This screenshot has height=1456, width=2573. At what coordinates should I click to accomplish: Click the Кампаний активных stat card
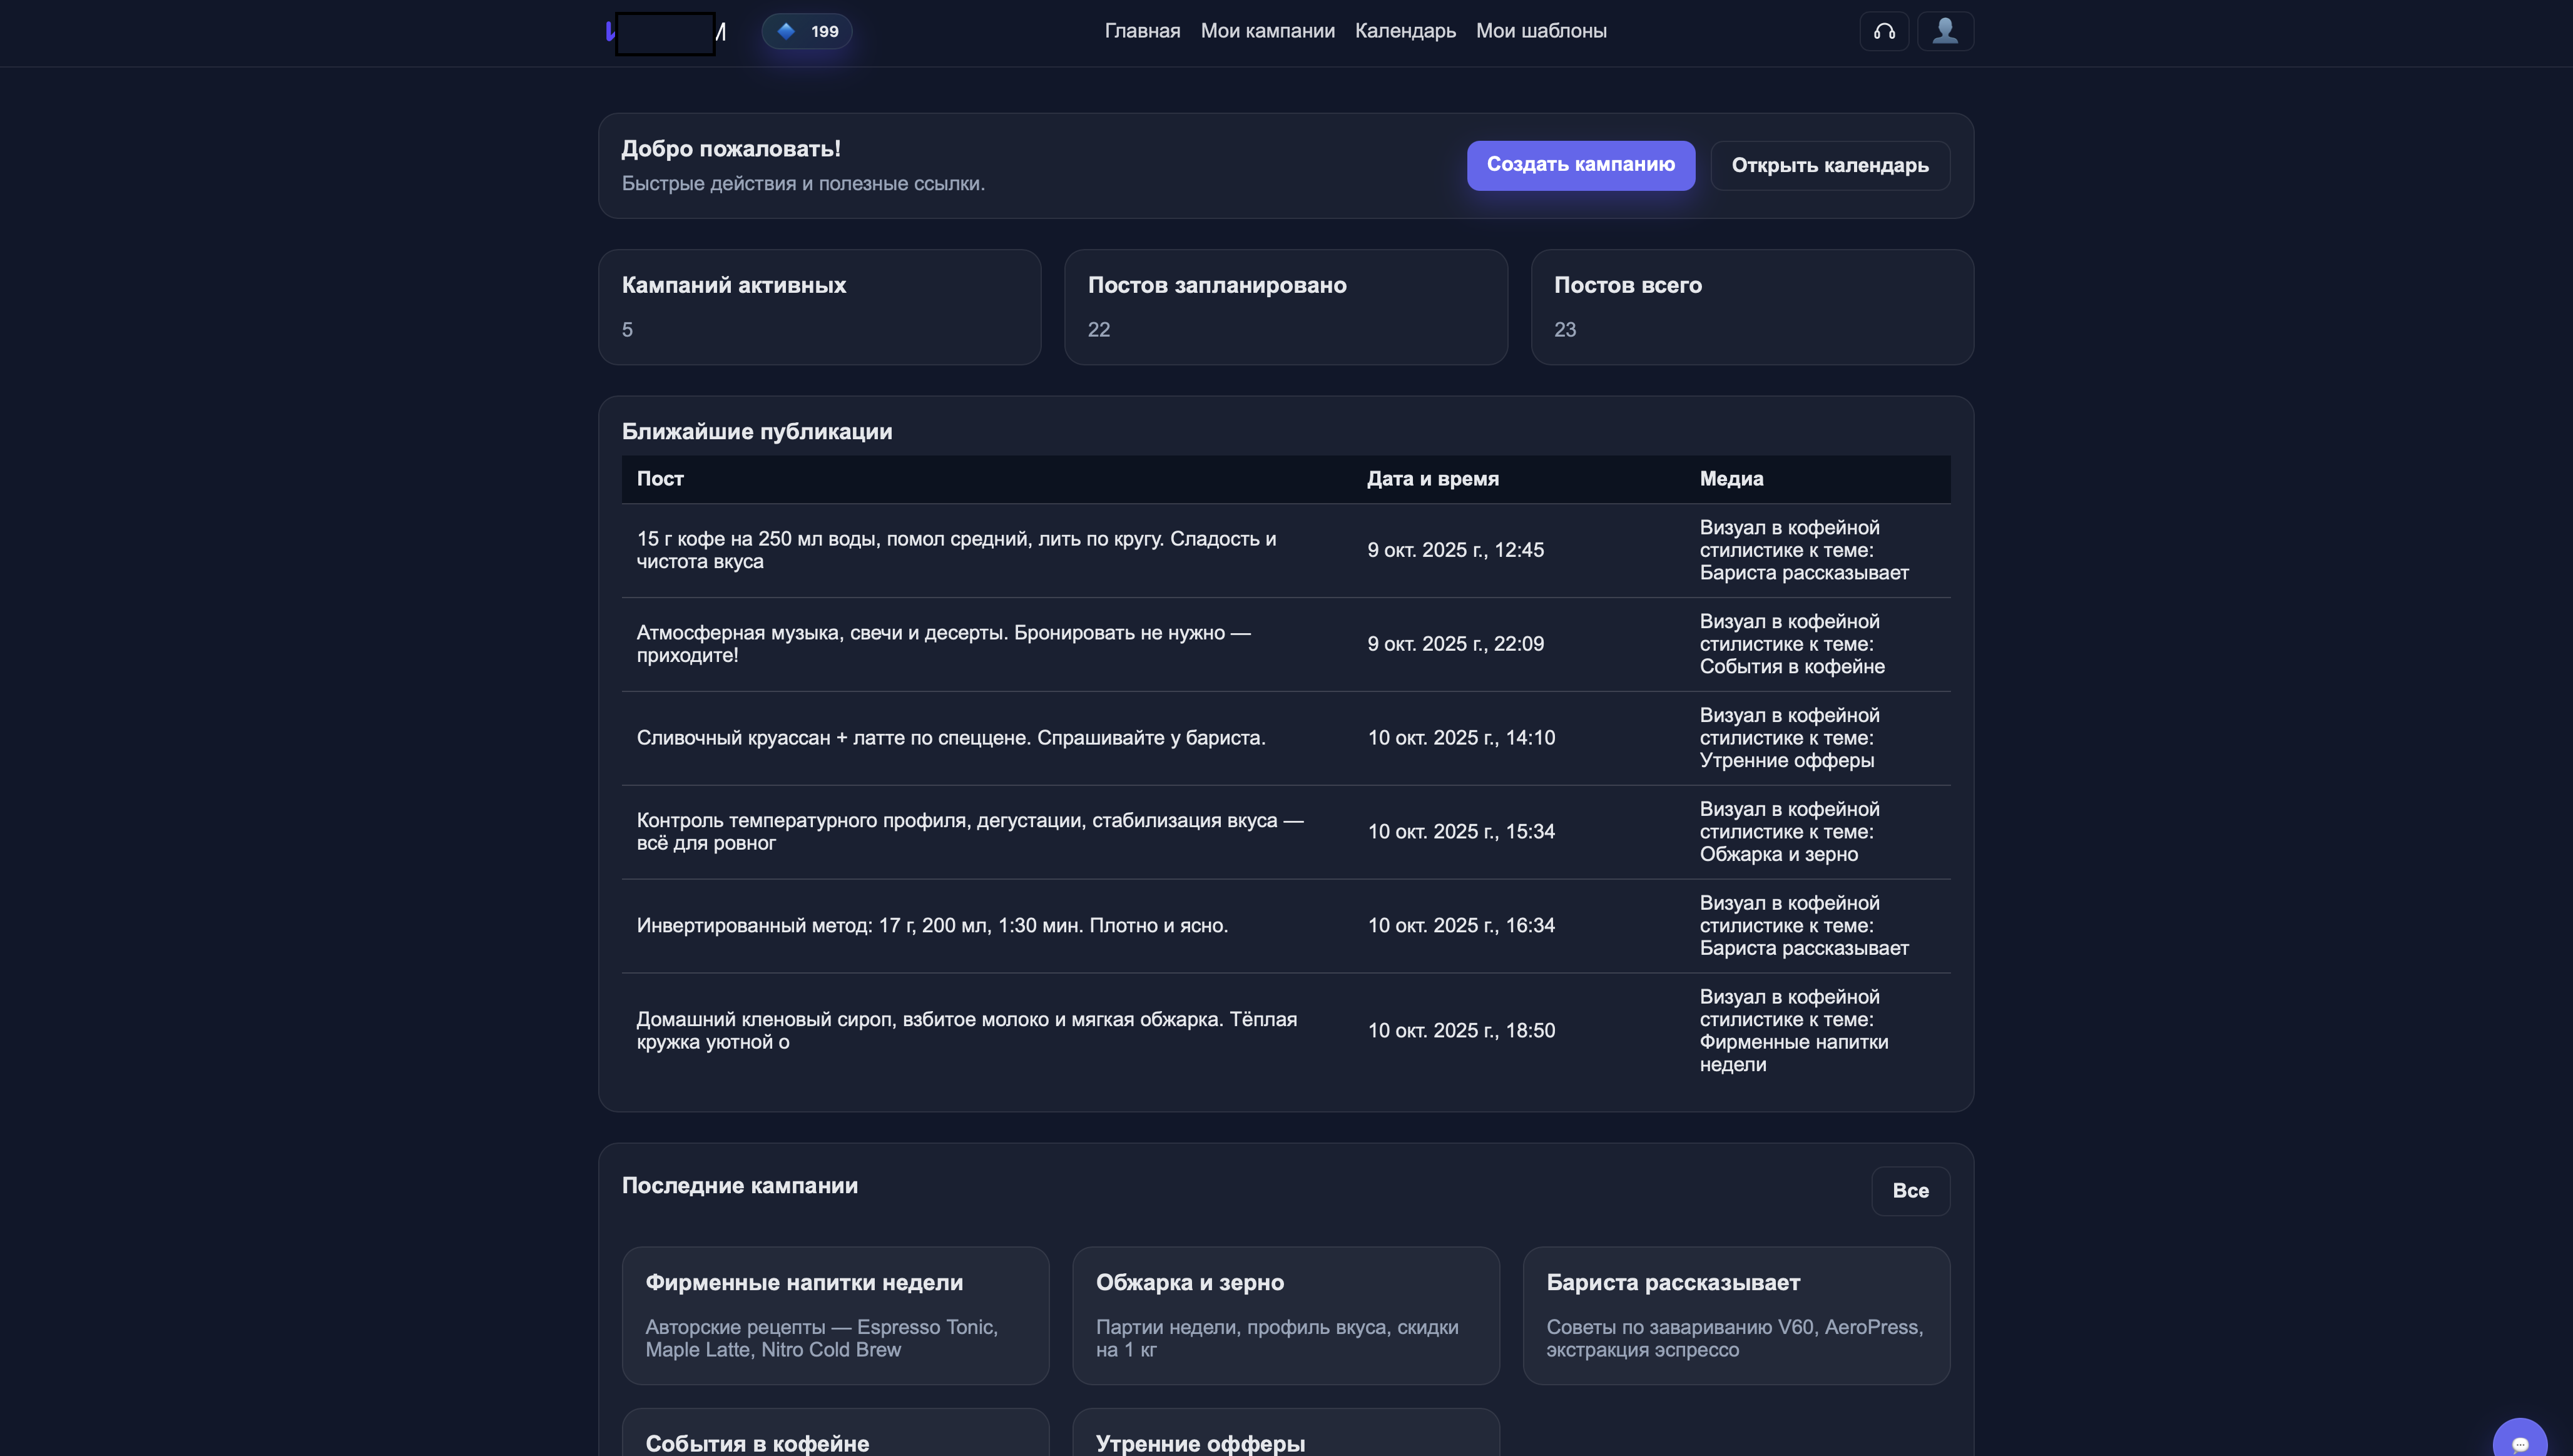[x=819, y=306]
